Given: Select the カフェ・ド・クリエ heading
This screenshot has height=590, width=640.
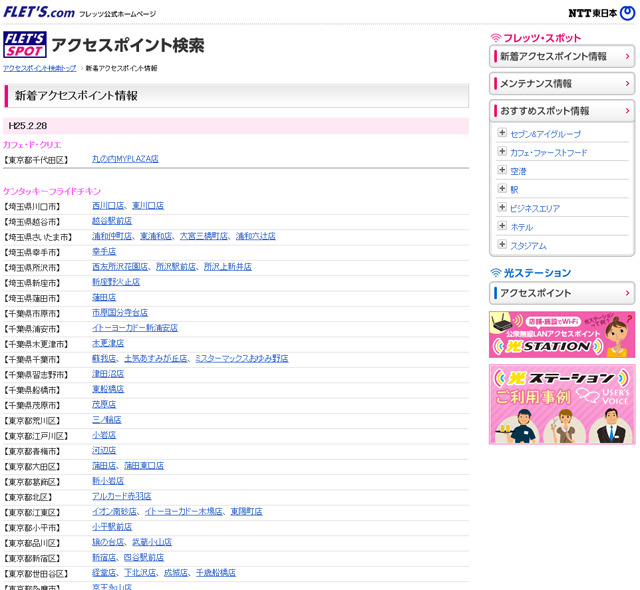Looking at the screenshot, I should tap(32, 145).
